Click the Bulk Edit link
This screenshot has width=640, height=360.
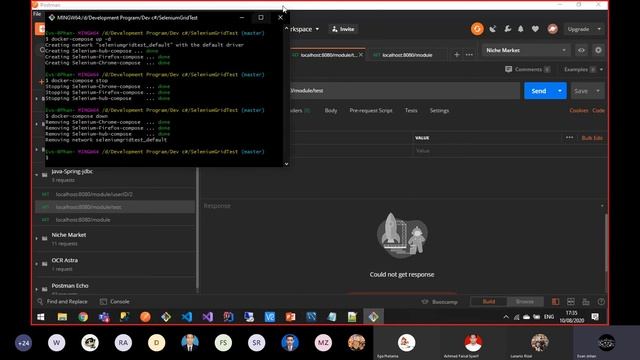click(x=592, y=138)
